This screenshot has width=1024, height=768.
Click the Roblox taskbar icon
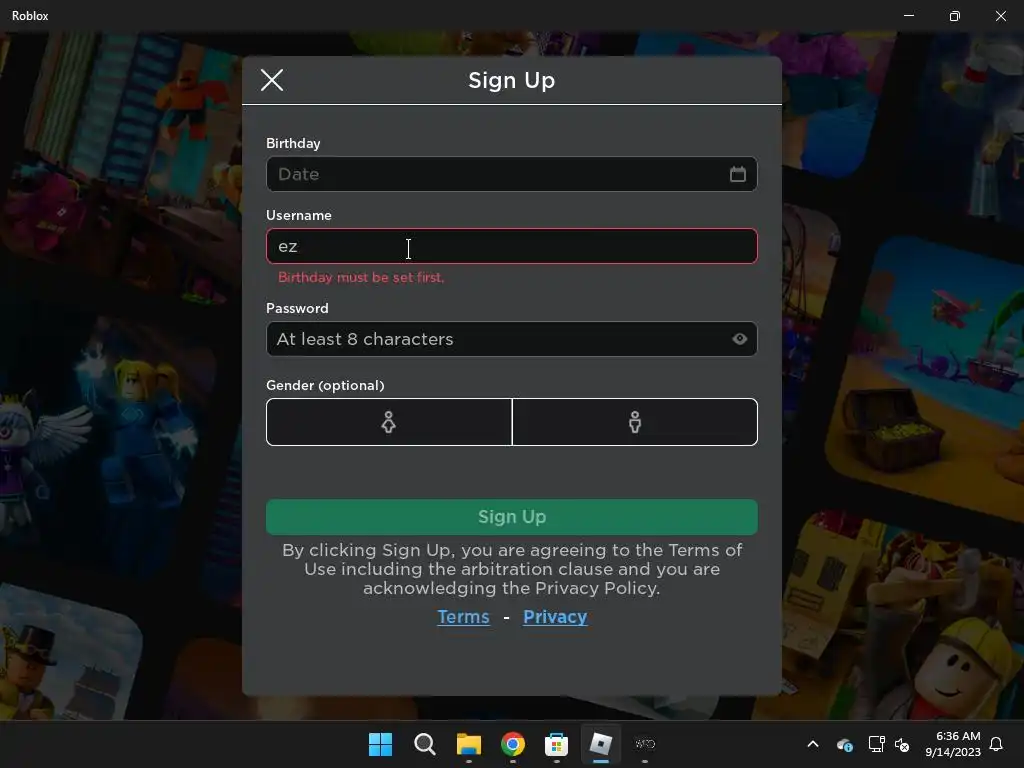point(601,744)
